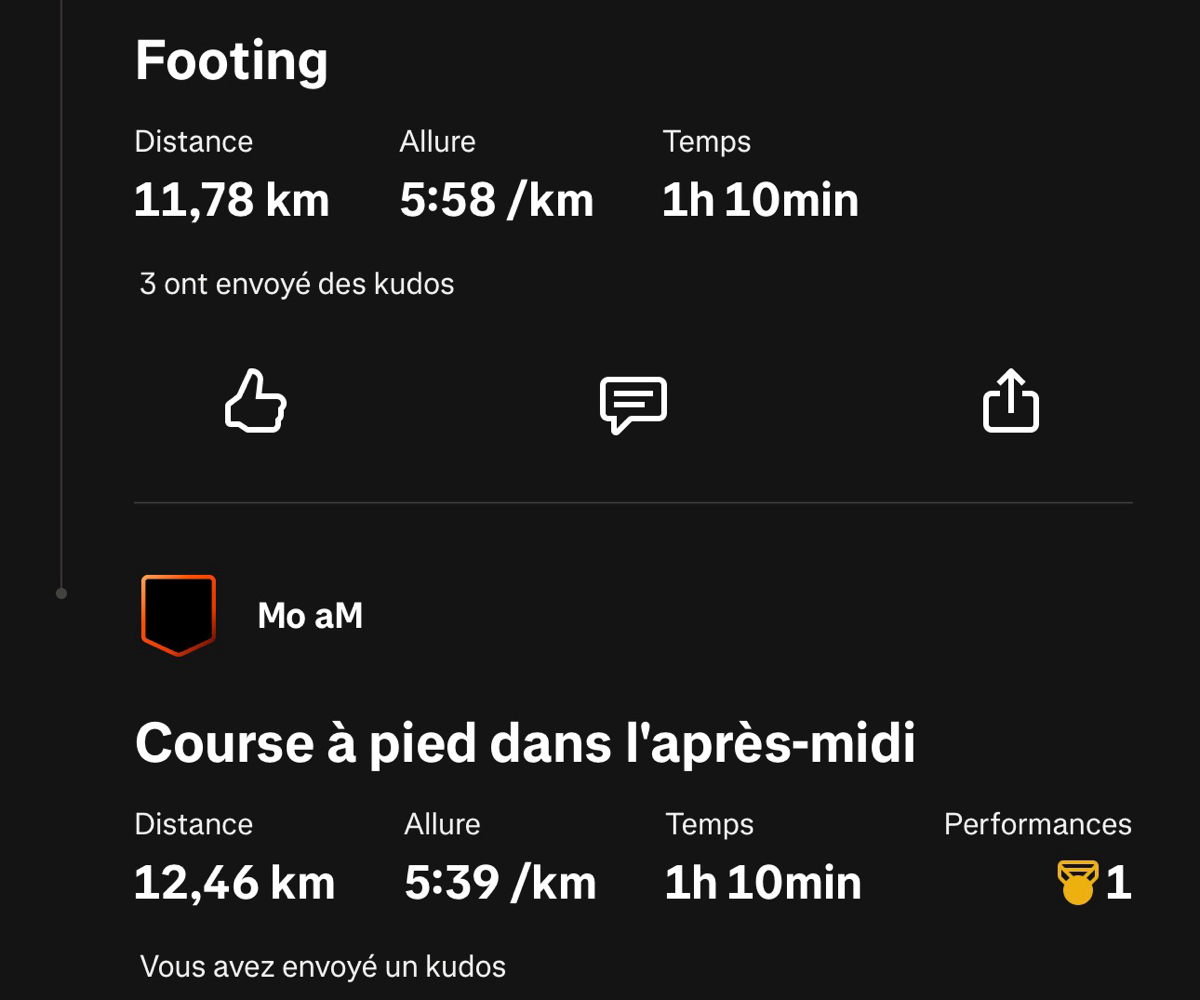This screenshot has width=1200, height=1000.
Task: Select the 5:58 /km pace value
Action: pos(496,200)
